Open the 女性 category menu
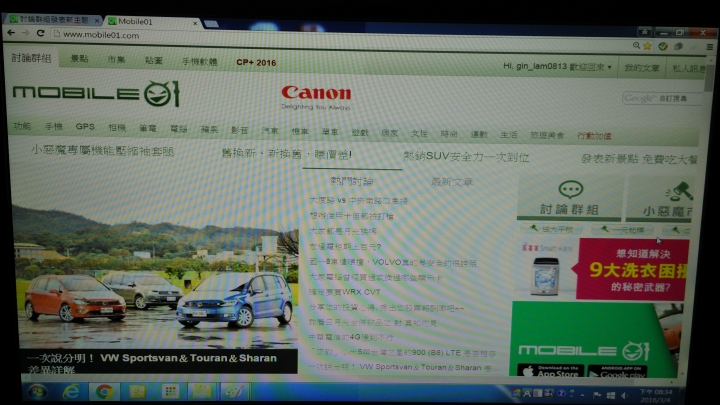720x405 pixels. pyautogui.click(x=419, y=134)
